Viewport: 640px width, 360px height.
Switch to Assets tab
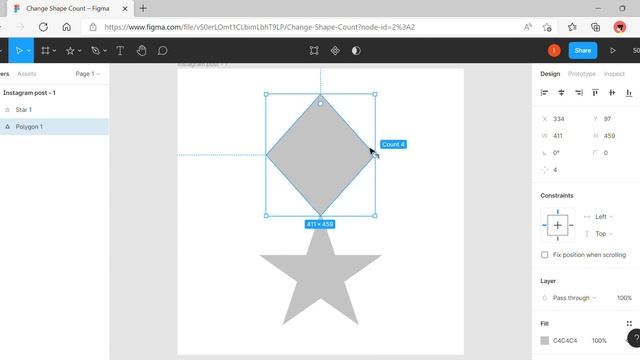tap(27, 74)
